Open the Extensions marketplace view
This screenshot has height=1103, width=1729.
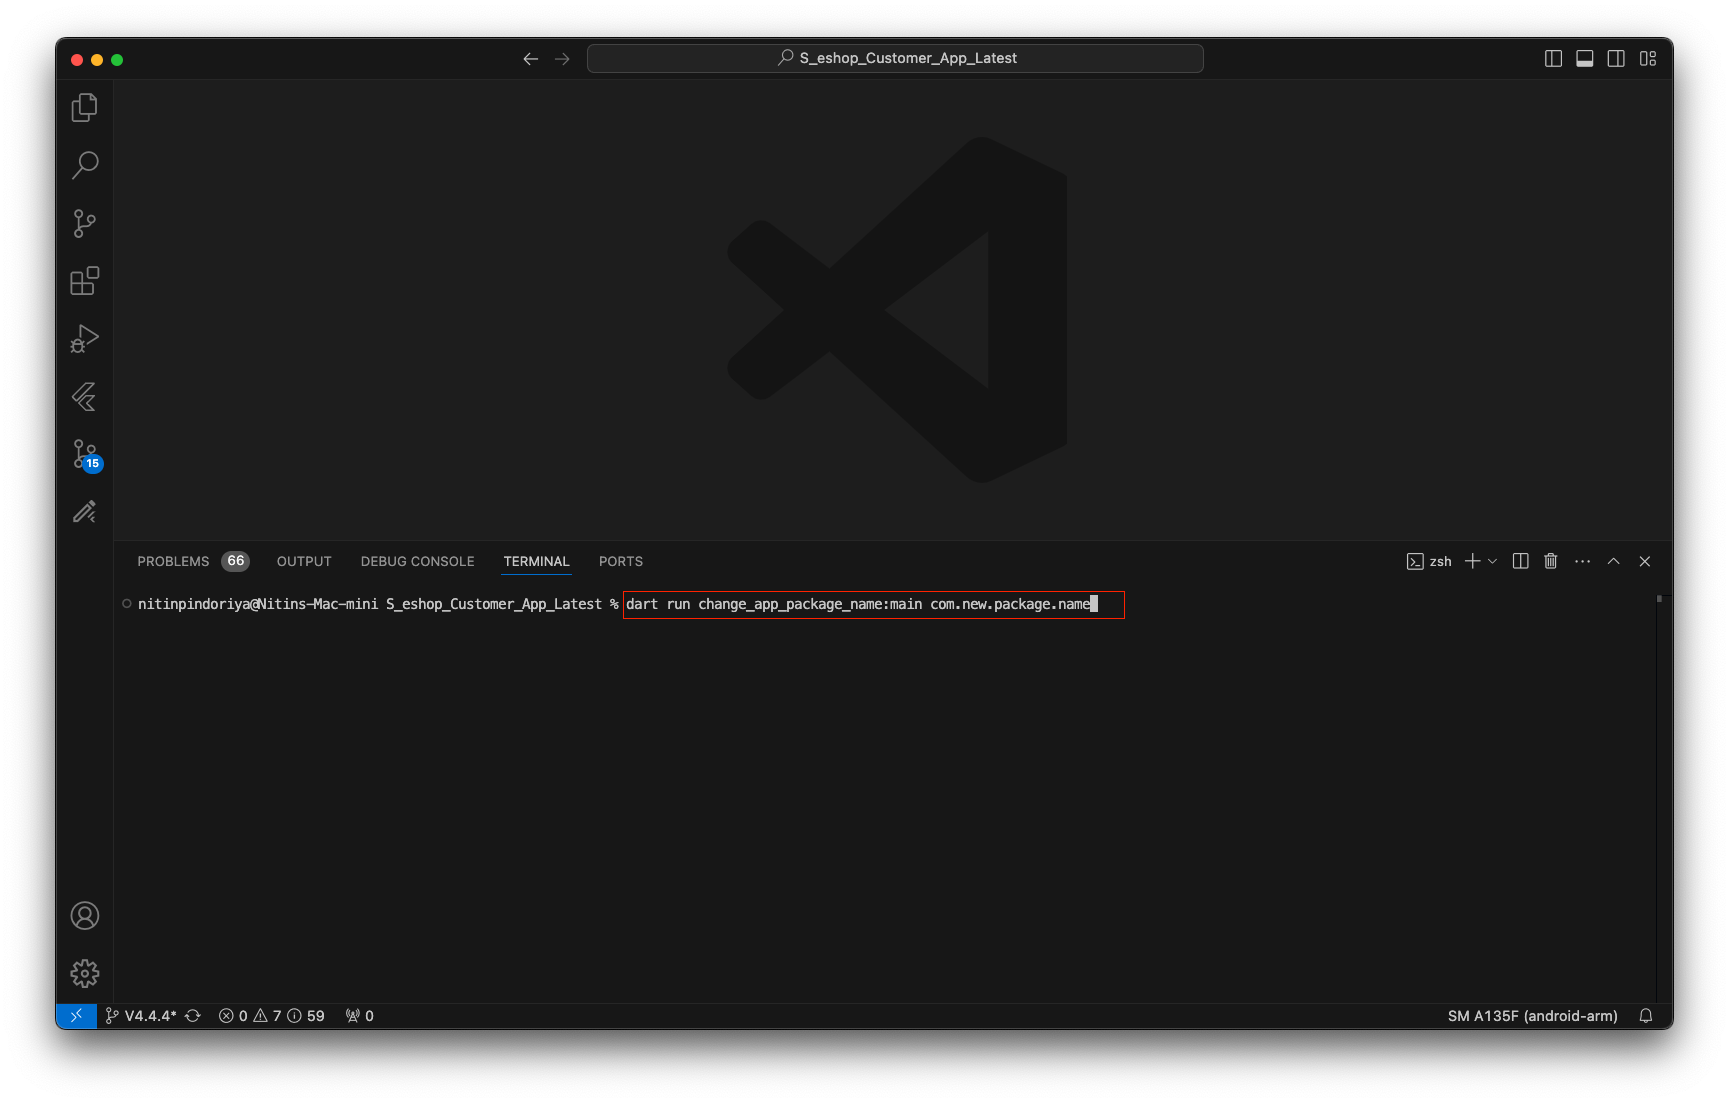[x=85, y=281]
